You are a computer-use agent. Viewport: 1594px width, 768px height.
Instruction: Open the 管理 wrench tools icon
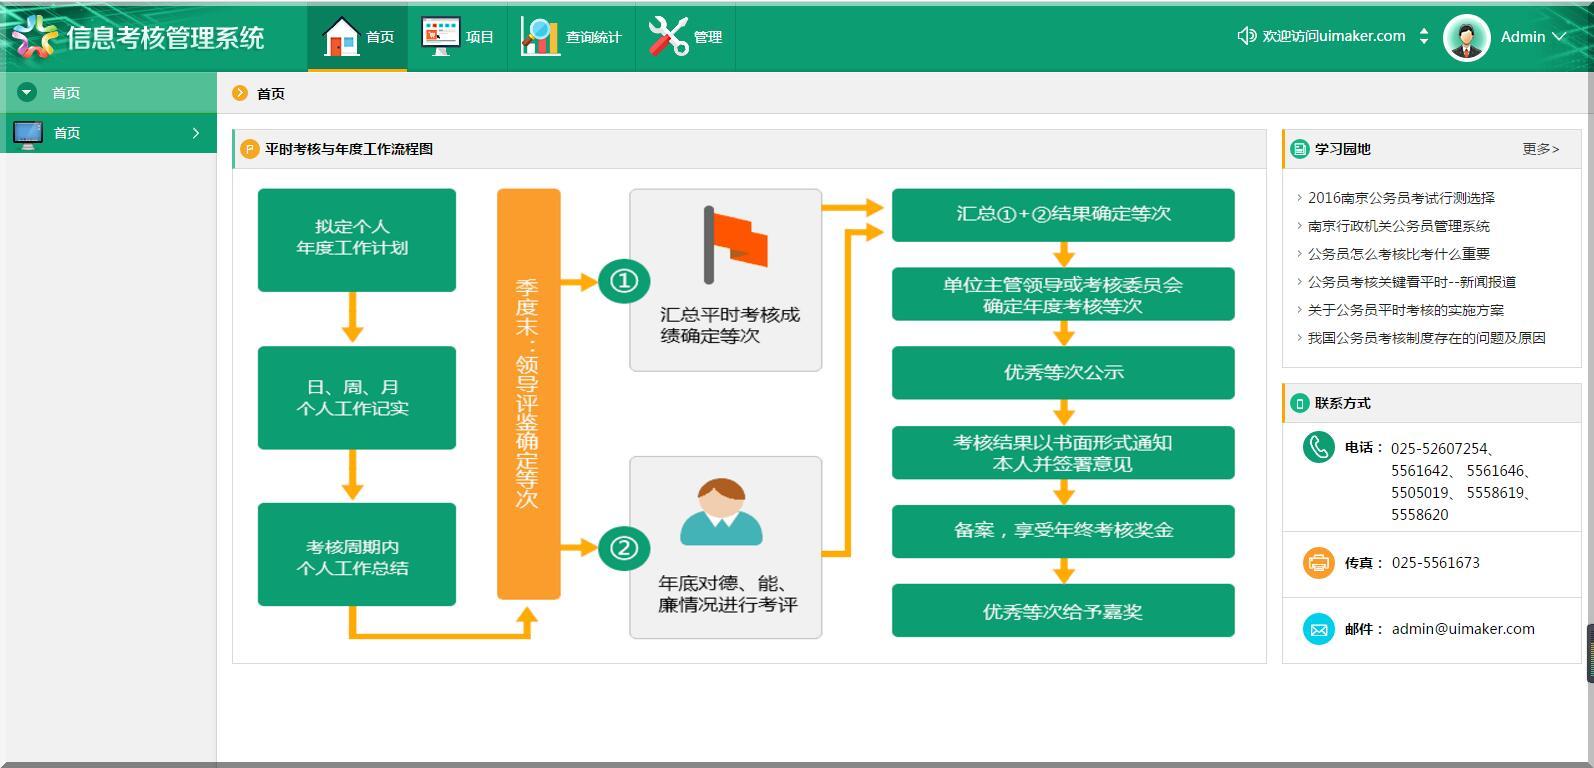click(x=668, y=37)
